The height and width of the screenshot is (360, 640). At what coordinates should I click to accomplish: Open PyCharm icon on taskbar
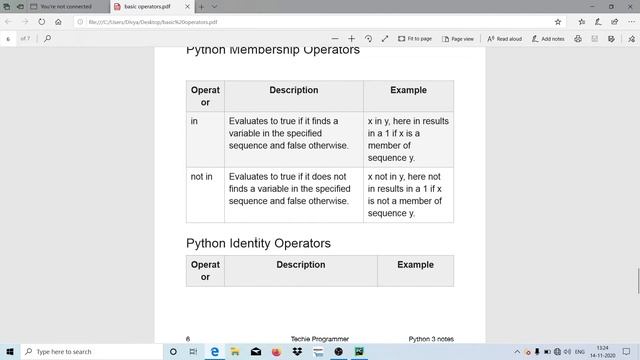[359, 351]
